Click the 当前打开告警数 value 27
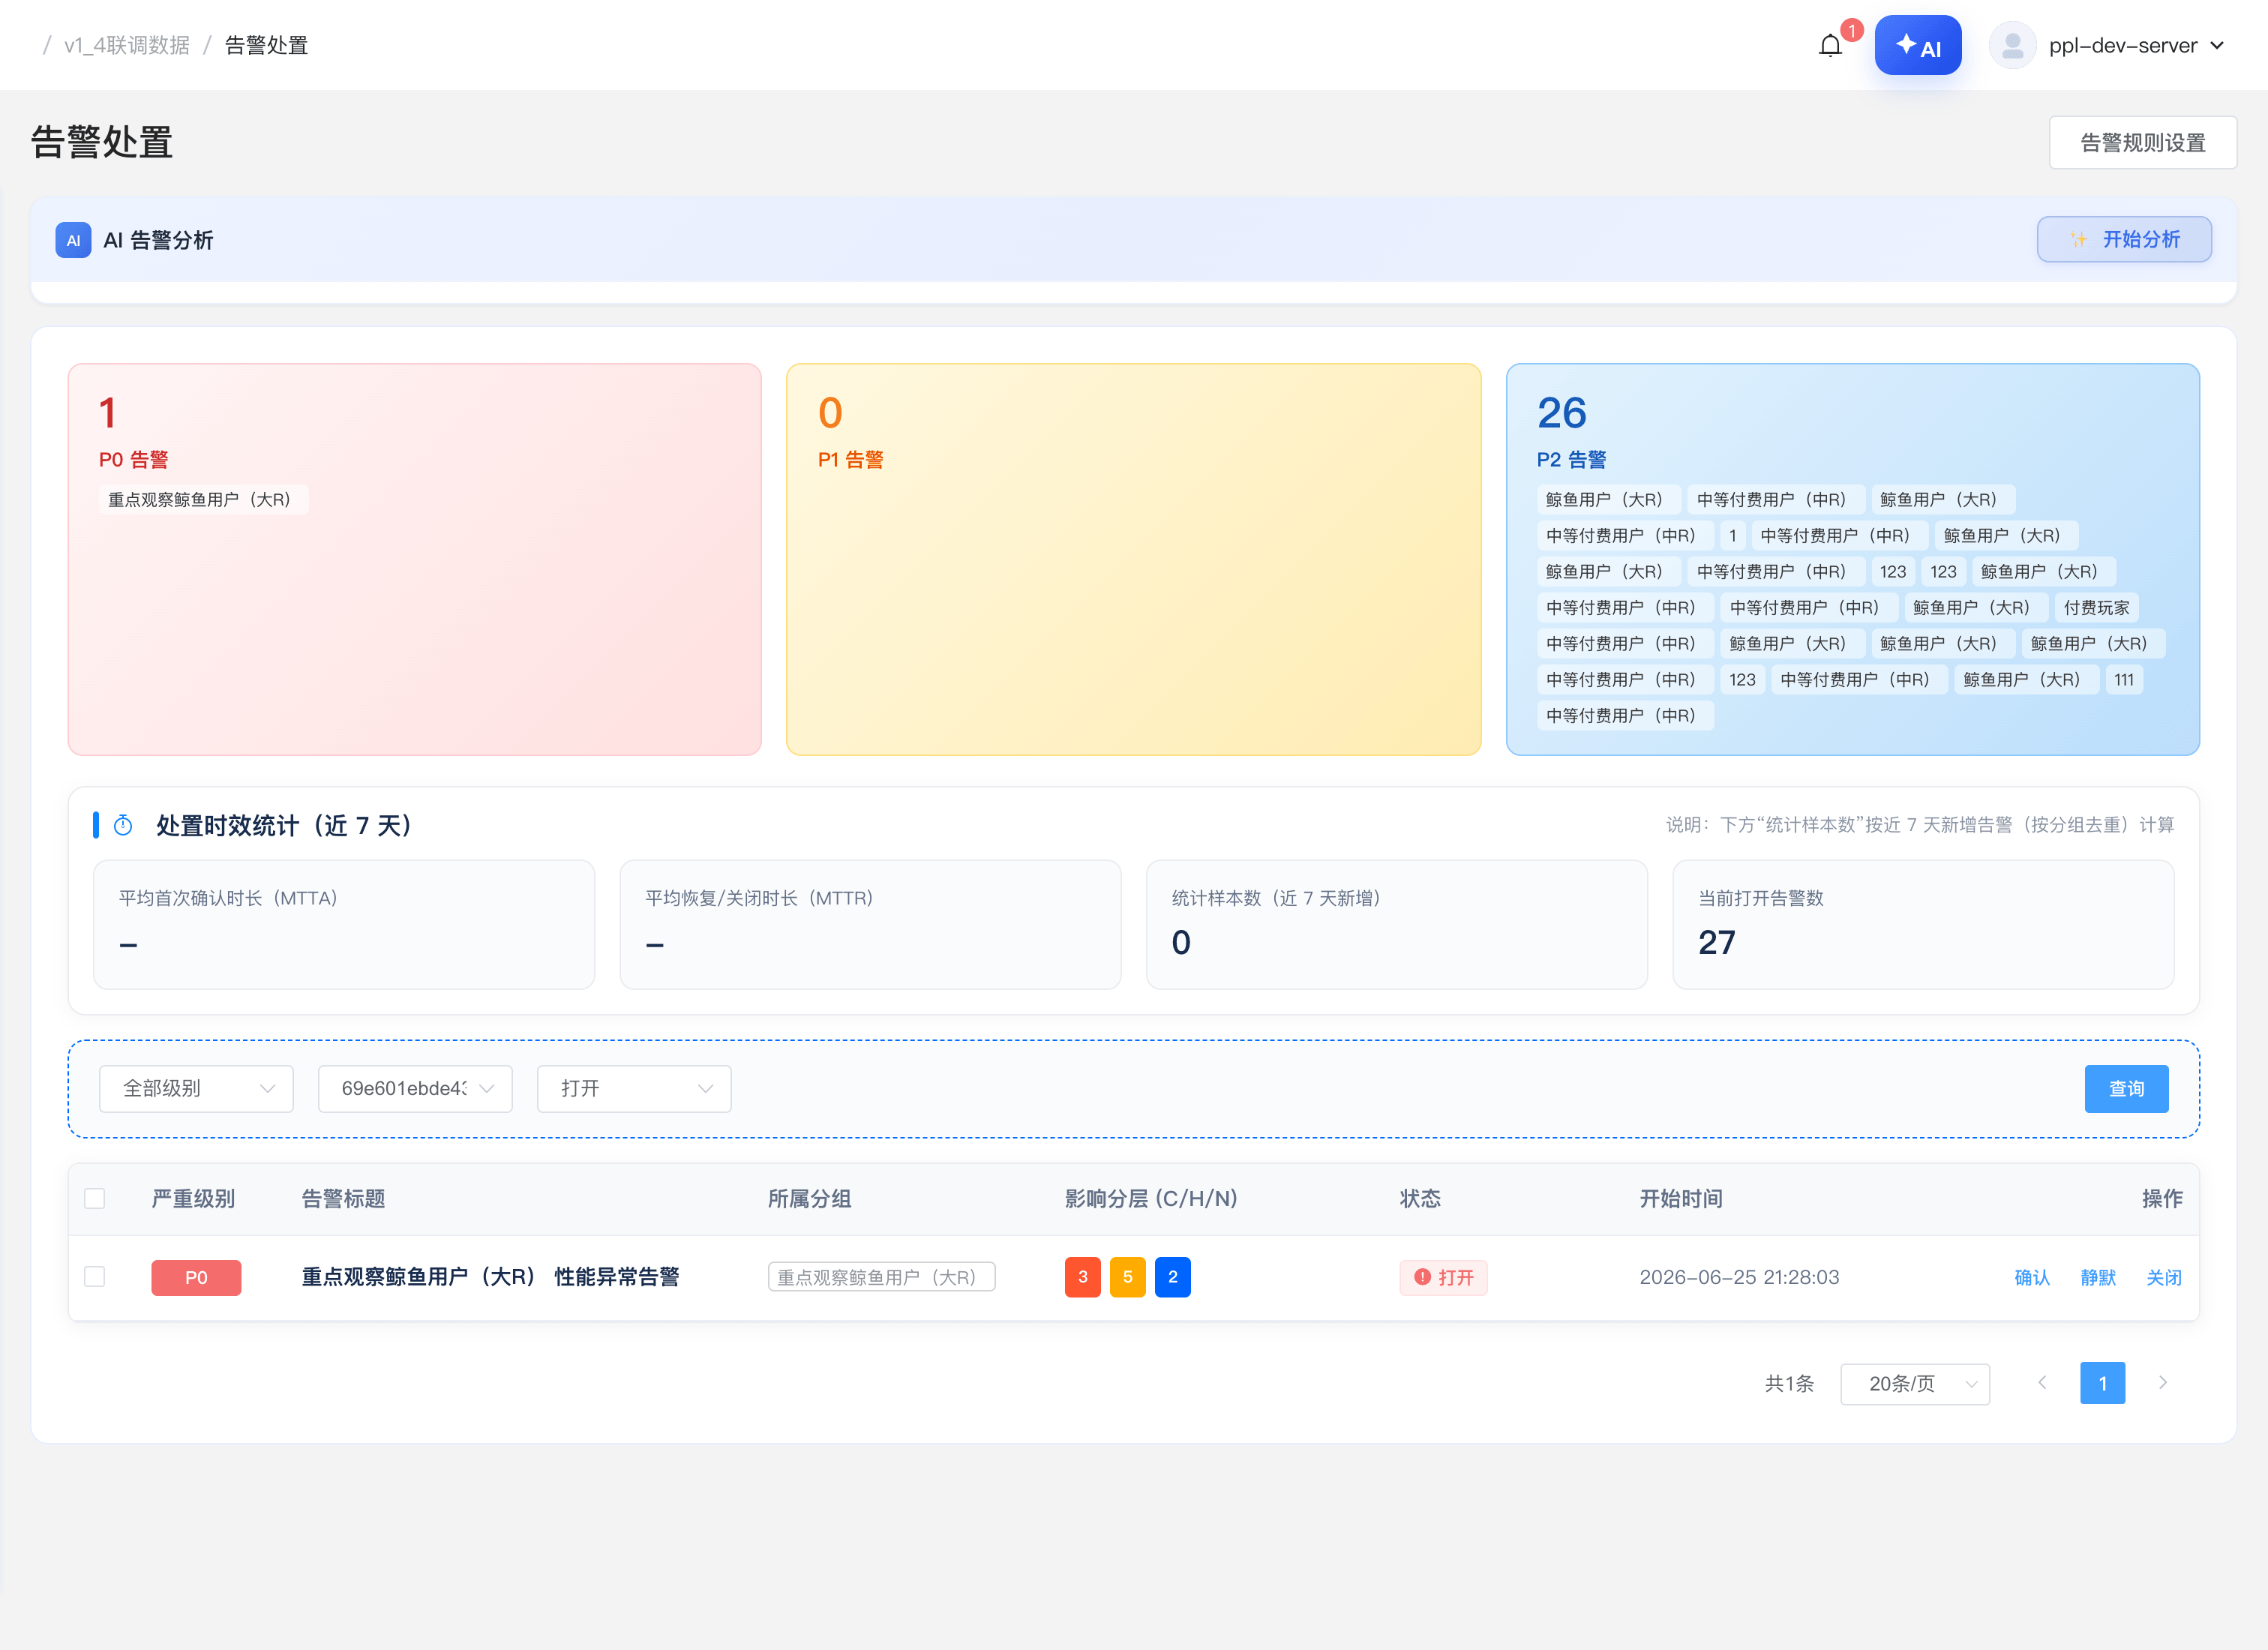The image size is (2268, 1650). [1717, 942]
